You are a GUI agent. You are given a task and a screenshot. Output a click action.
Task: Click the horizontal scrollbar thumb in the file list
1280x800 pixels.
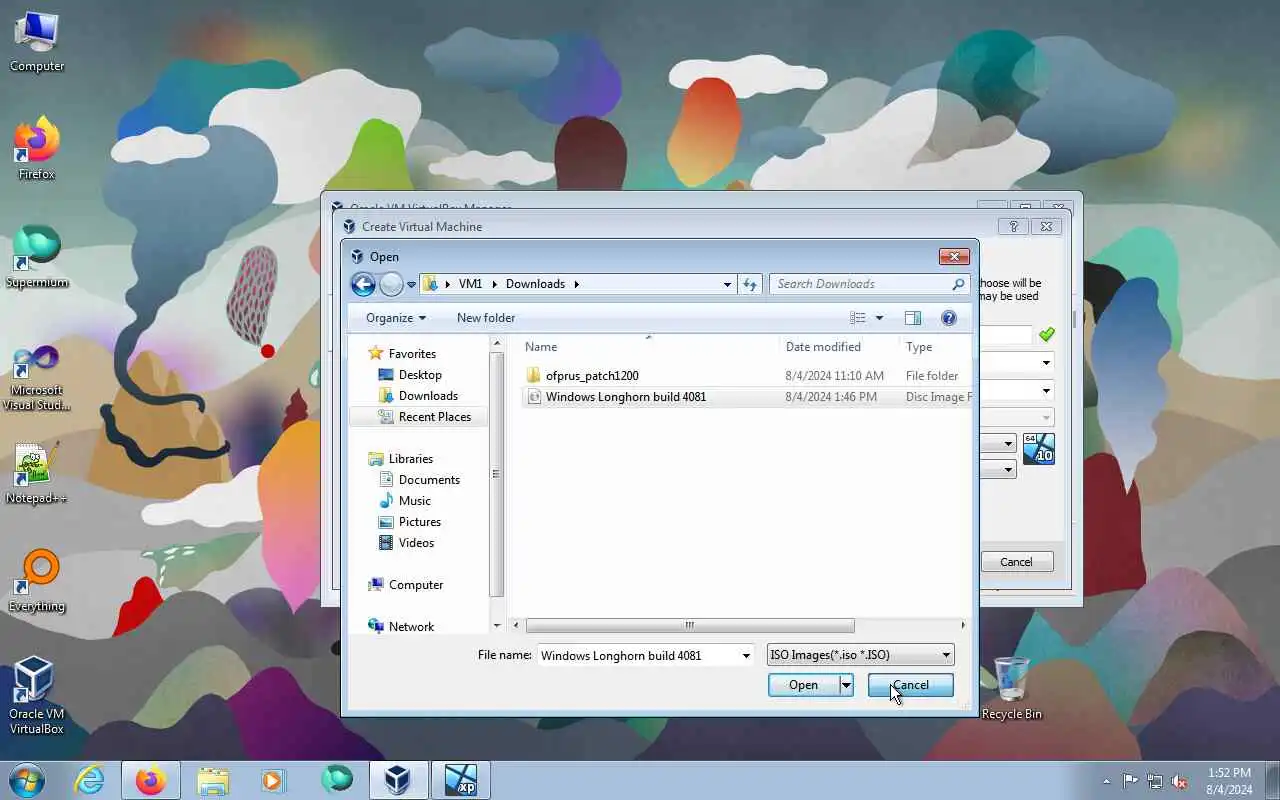[690, 625]
